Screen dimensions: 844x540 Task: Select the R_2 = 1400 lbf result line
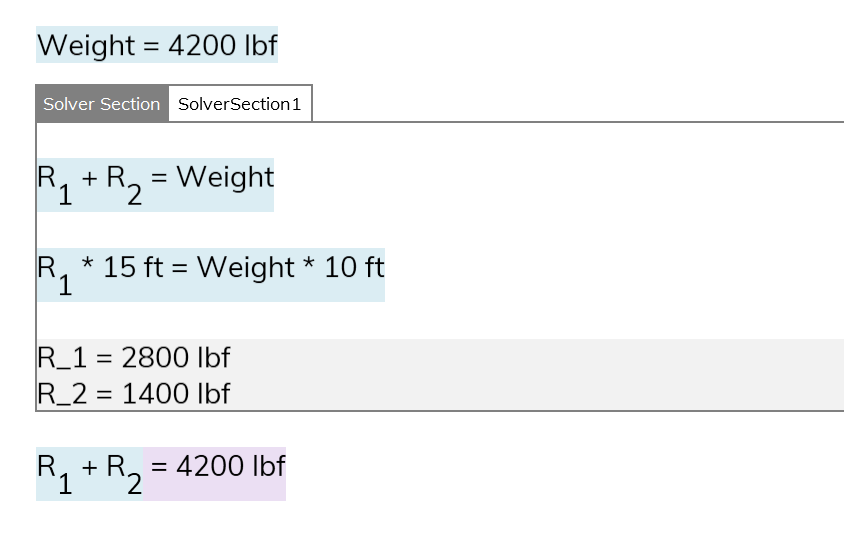click(133, 394)
